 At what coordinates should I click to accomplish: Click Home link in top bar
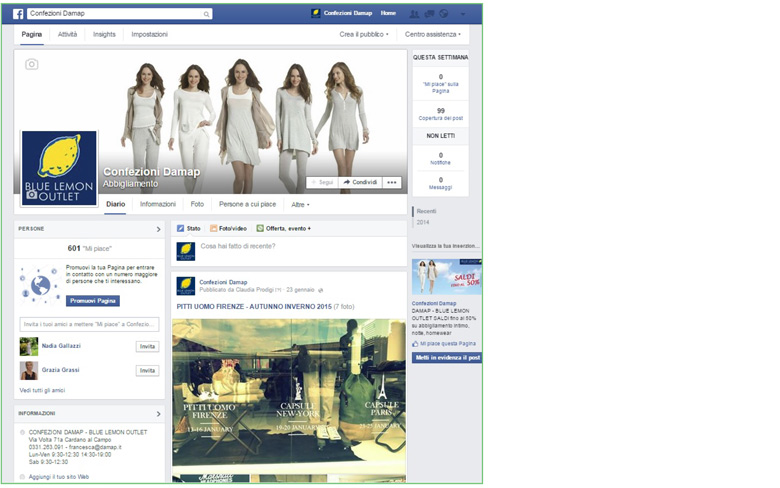tap(389, 13)
